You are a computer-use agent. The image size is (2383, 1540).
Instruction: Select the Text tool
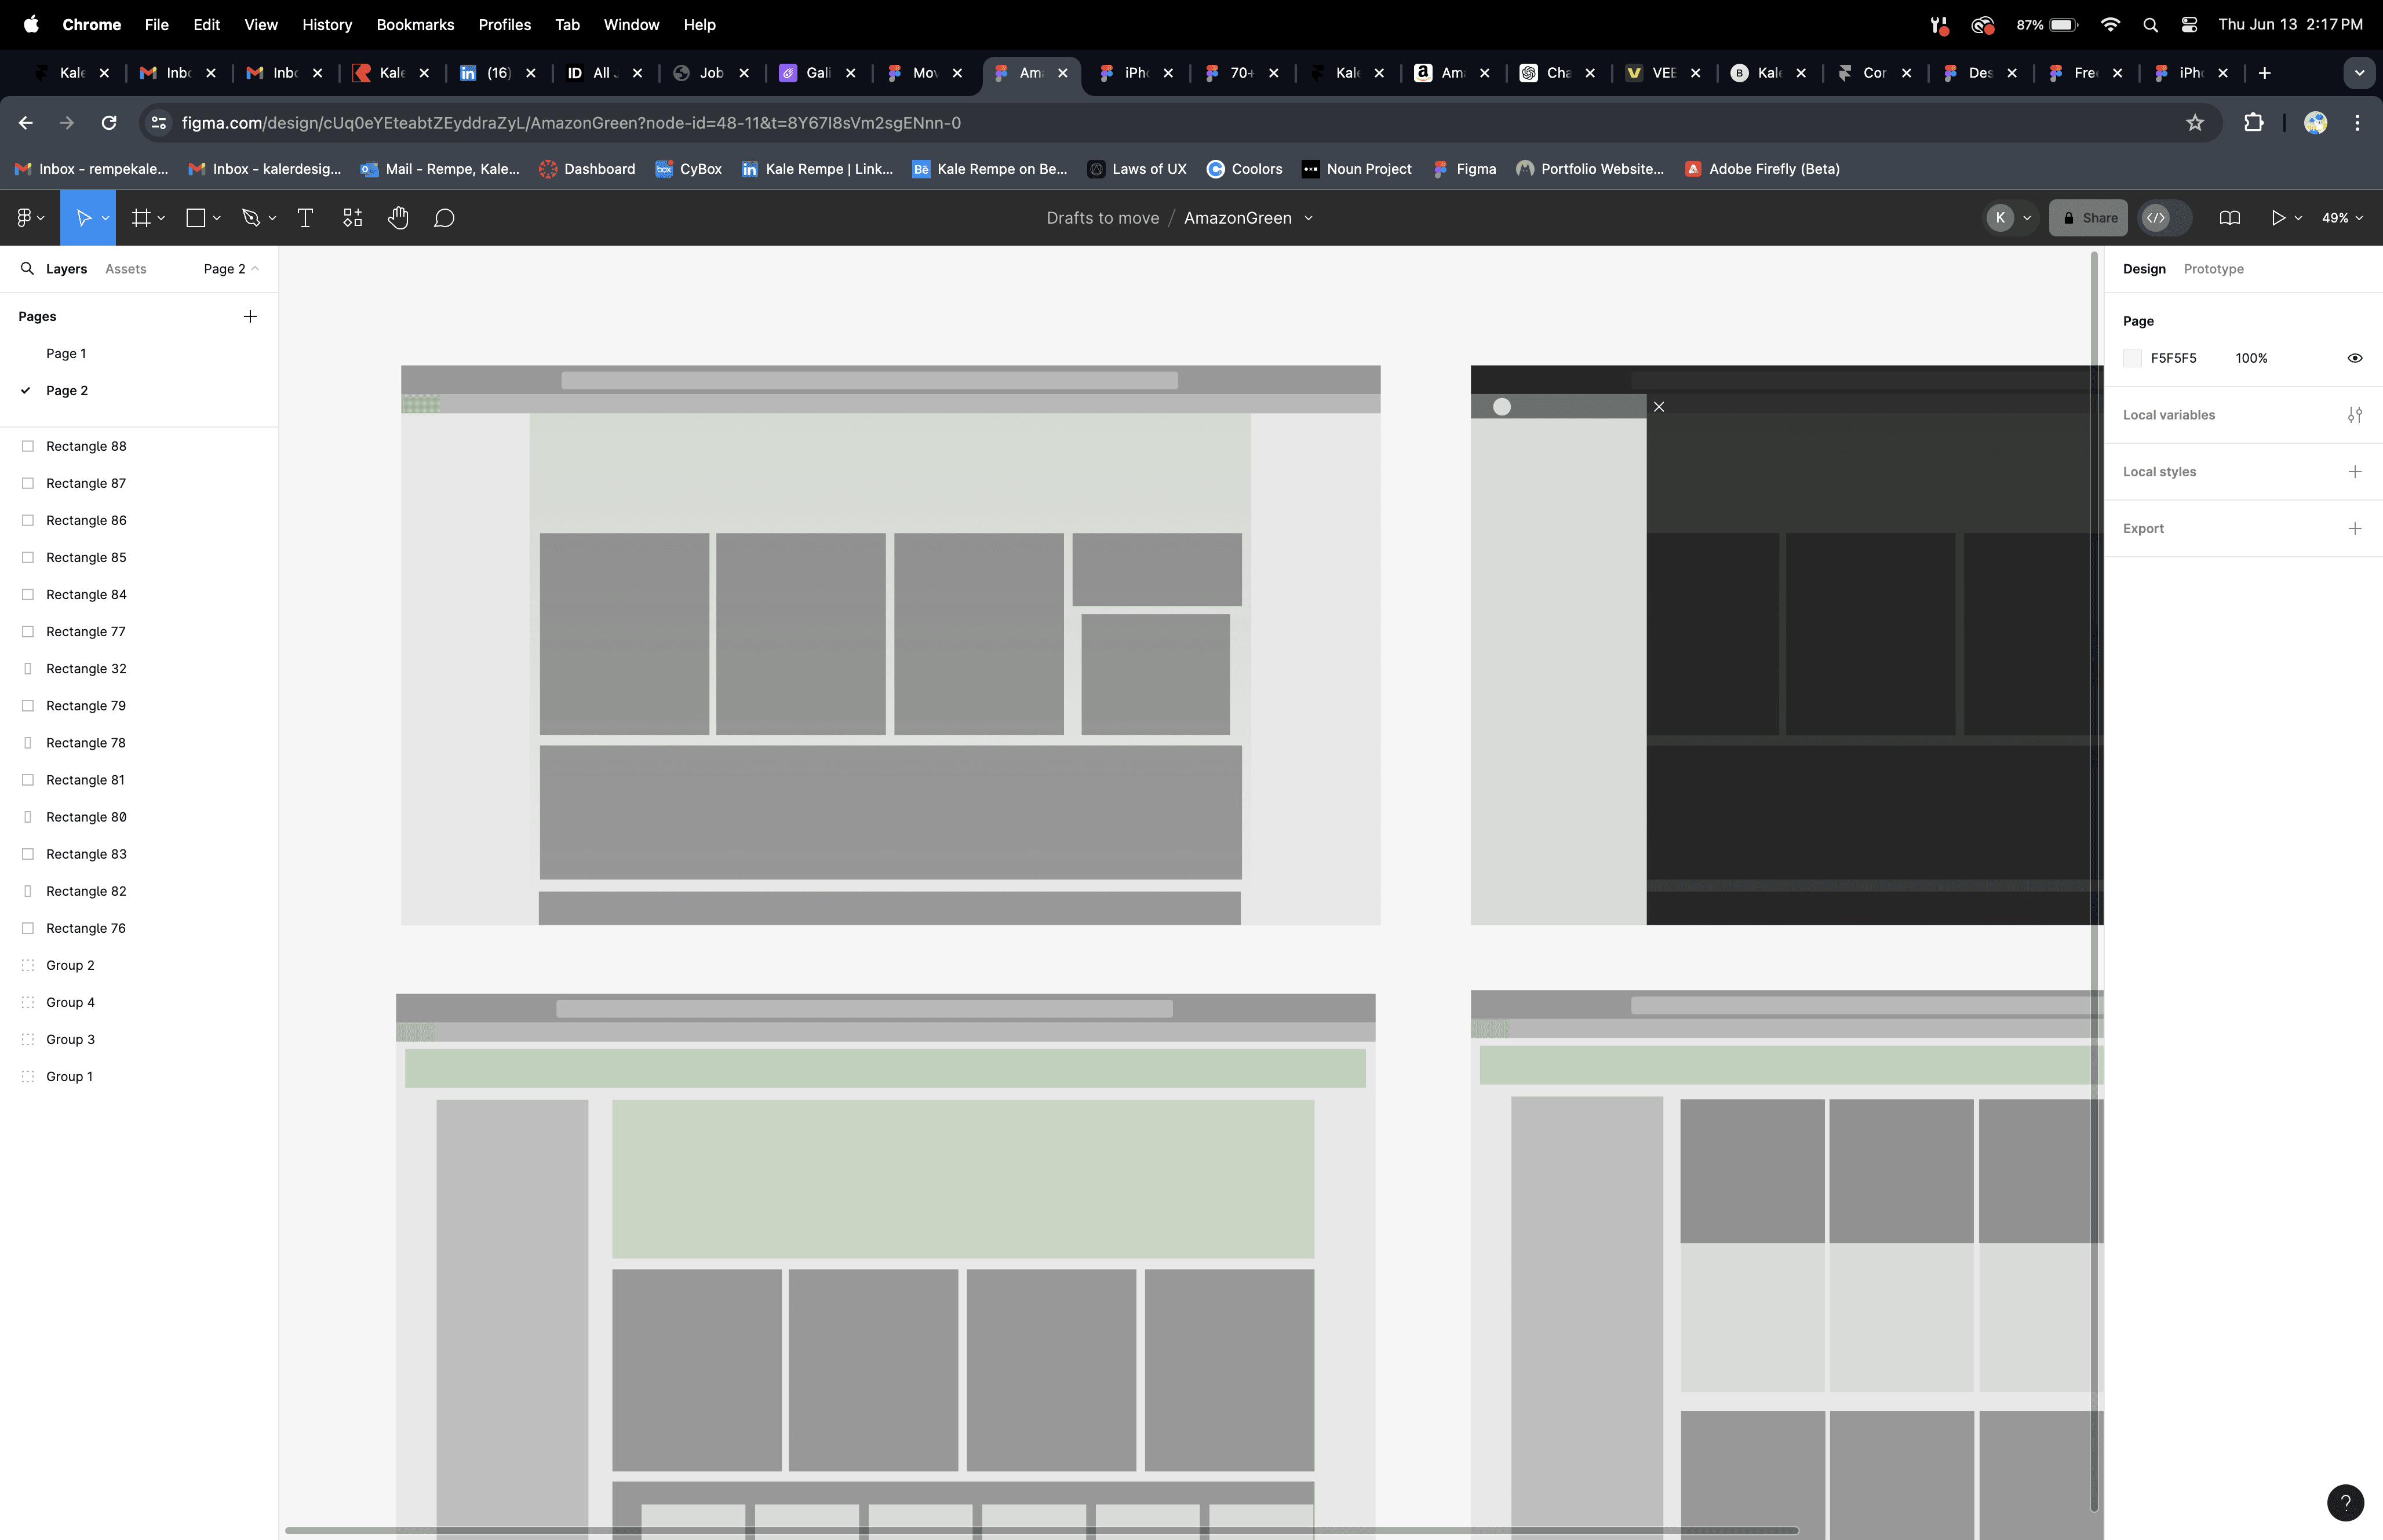pyautogui.click(x=306, y=218)
